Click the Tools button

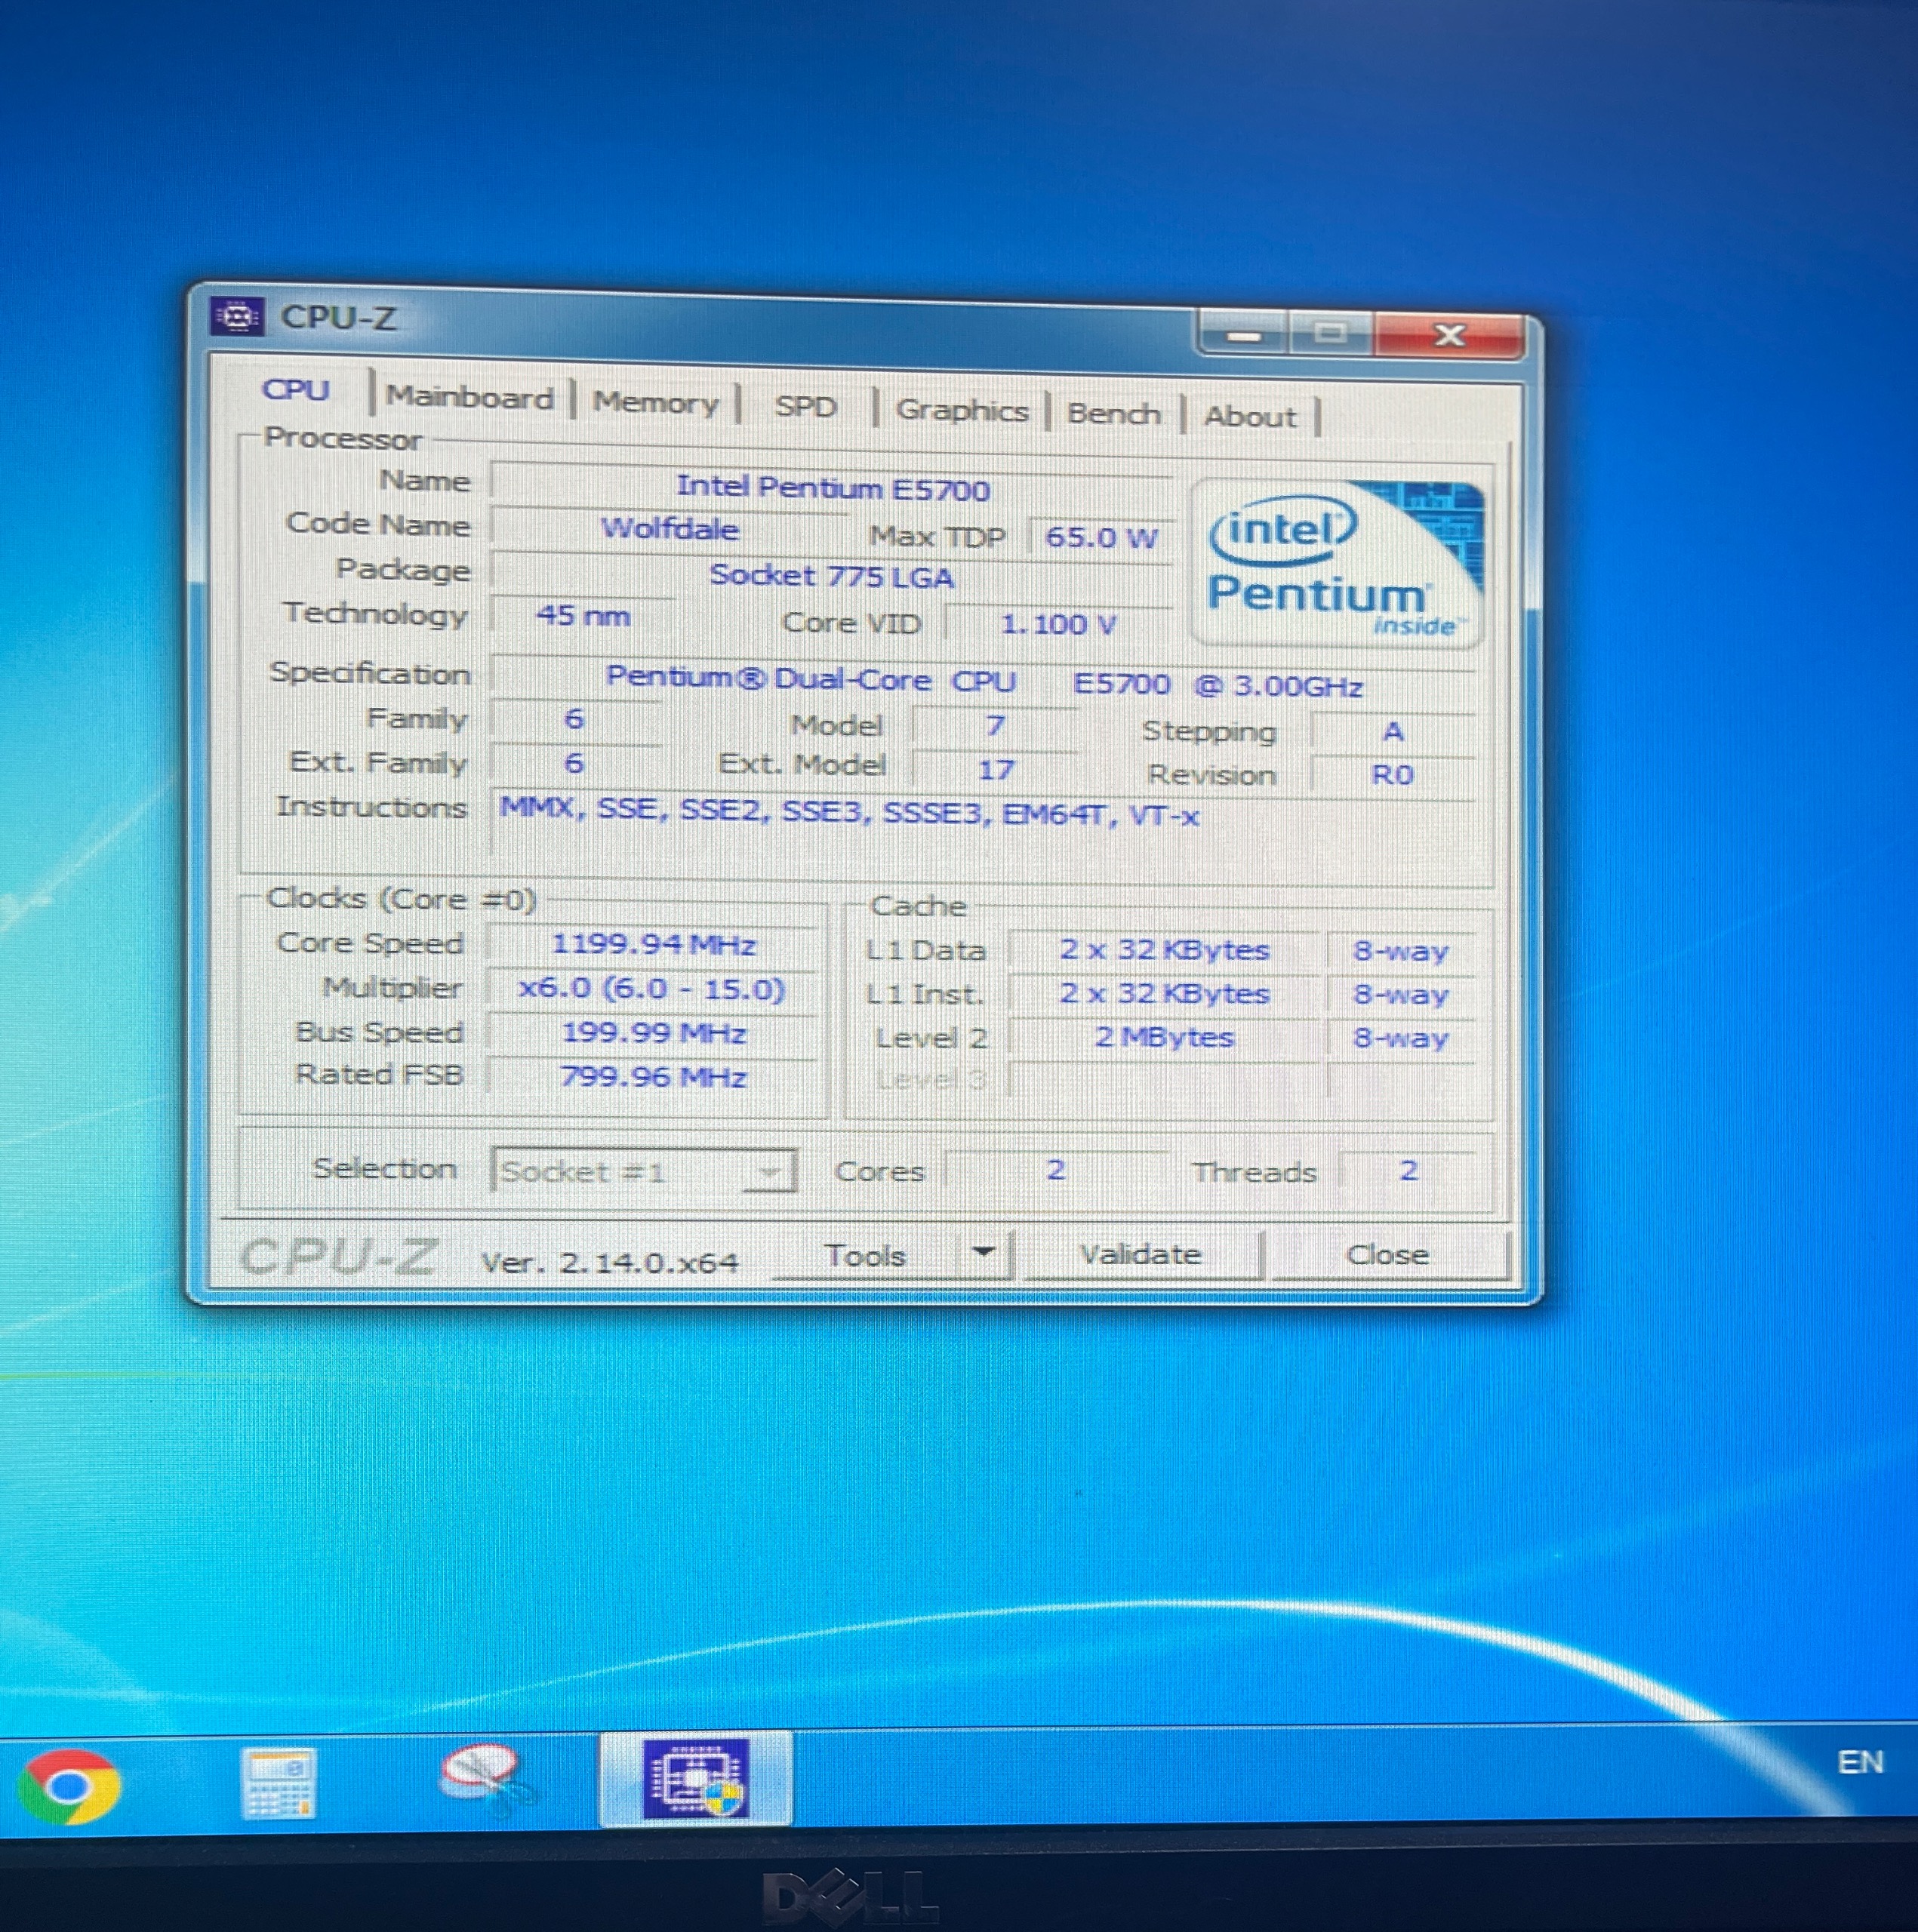coord(866,1256)
